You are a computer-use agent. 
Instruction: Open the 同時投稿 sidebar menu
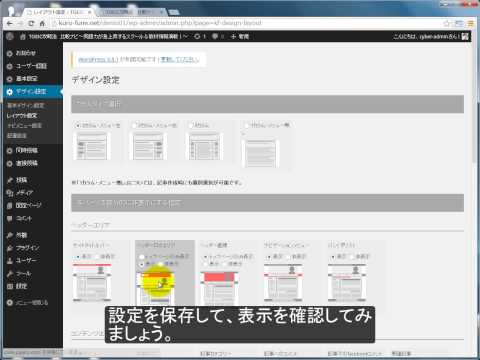27,150
